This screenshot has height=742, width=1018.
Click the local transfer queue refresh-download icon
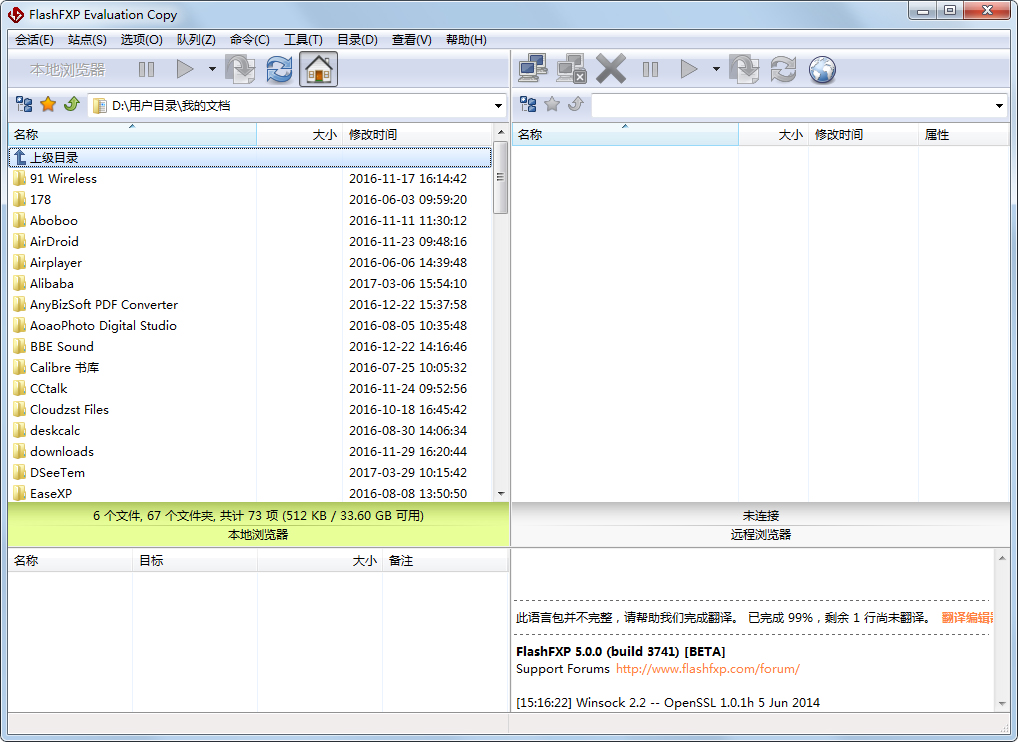click(x=240, y=69)
